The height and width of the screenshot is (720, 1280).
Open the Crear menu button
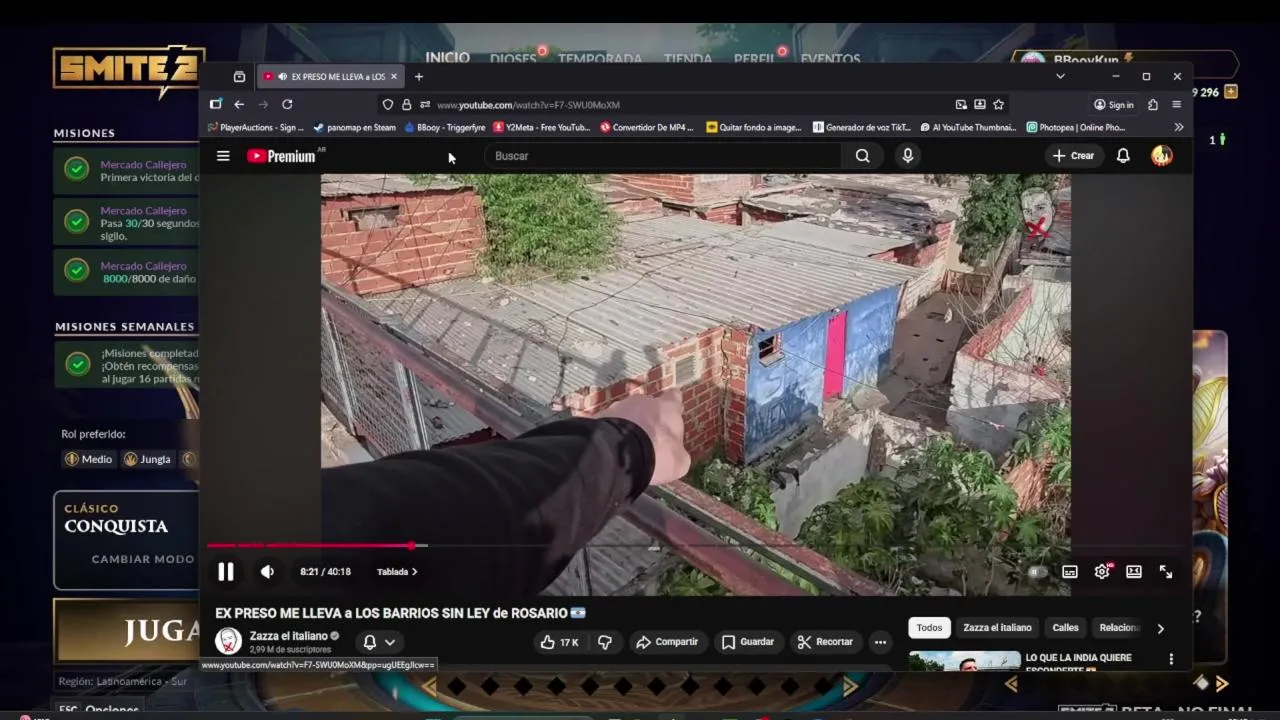1073,156
